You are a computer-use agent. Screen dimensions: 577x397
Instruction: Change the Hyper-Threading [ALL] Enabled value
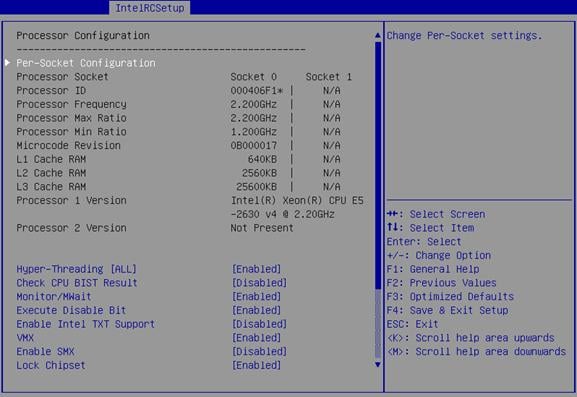[x=256, y=269]
